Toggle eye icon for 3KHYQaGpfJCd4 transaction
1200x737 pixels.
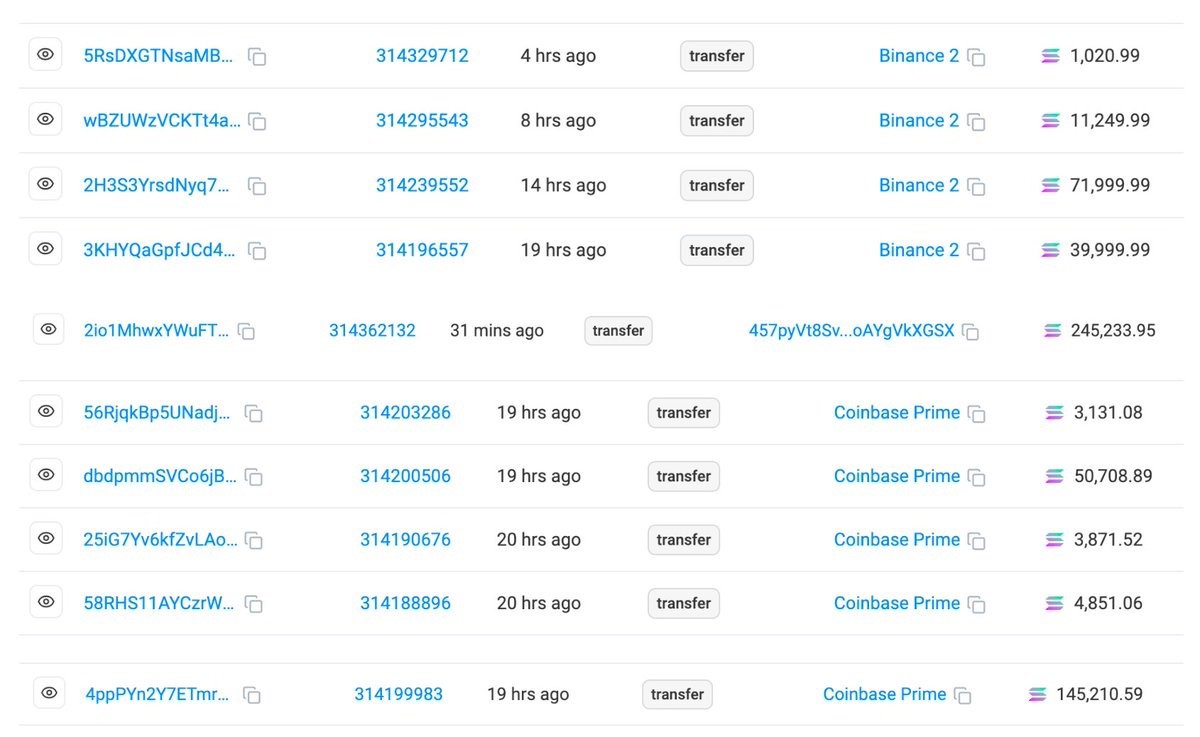coord(45,248)
